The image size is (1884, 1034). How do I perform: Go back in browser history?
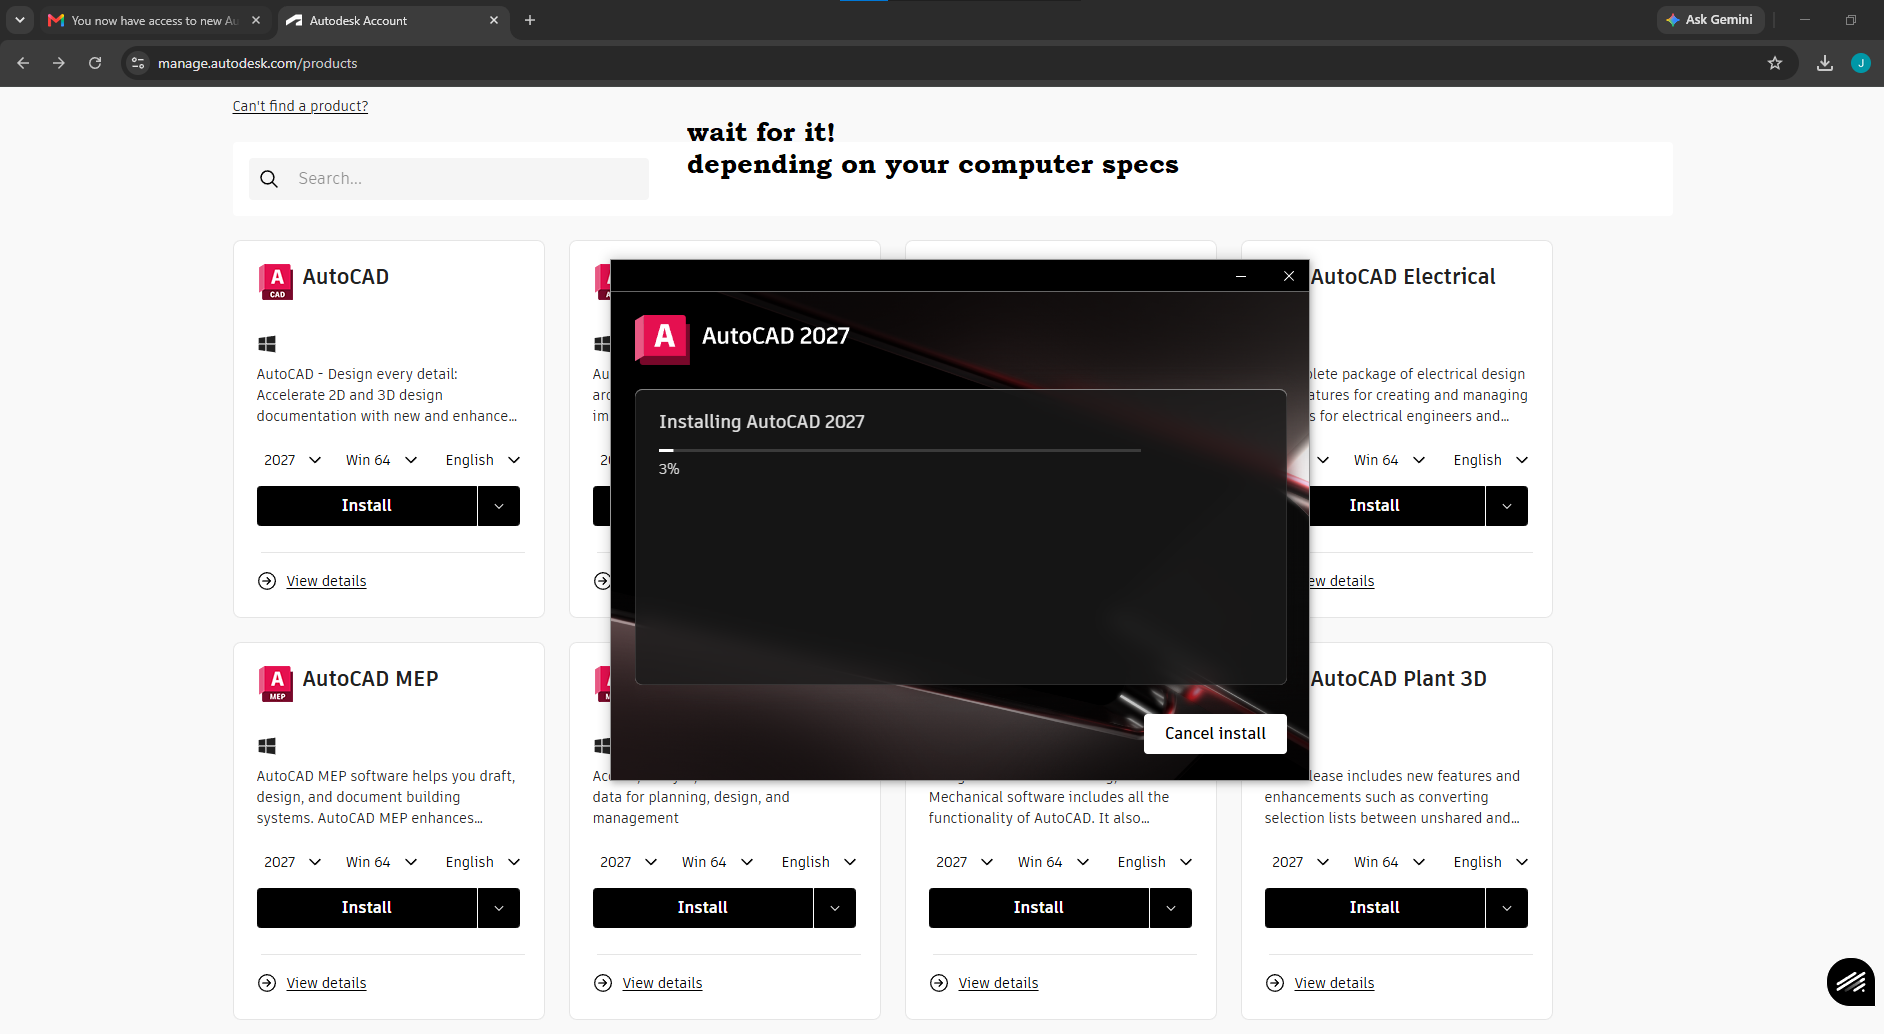[x=23, y=63]
